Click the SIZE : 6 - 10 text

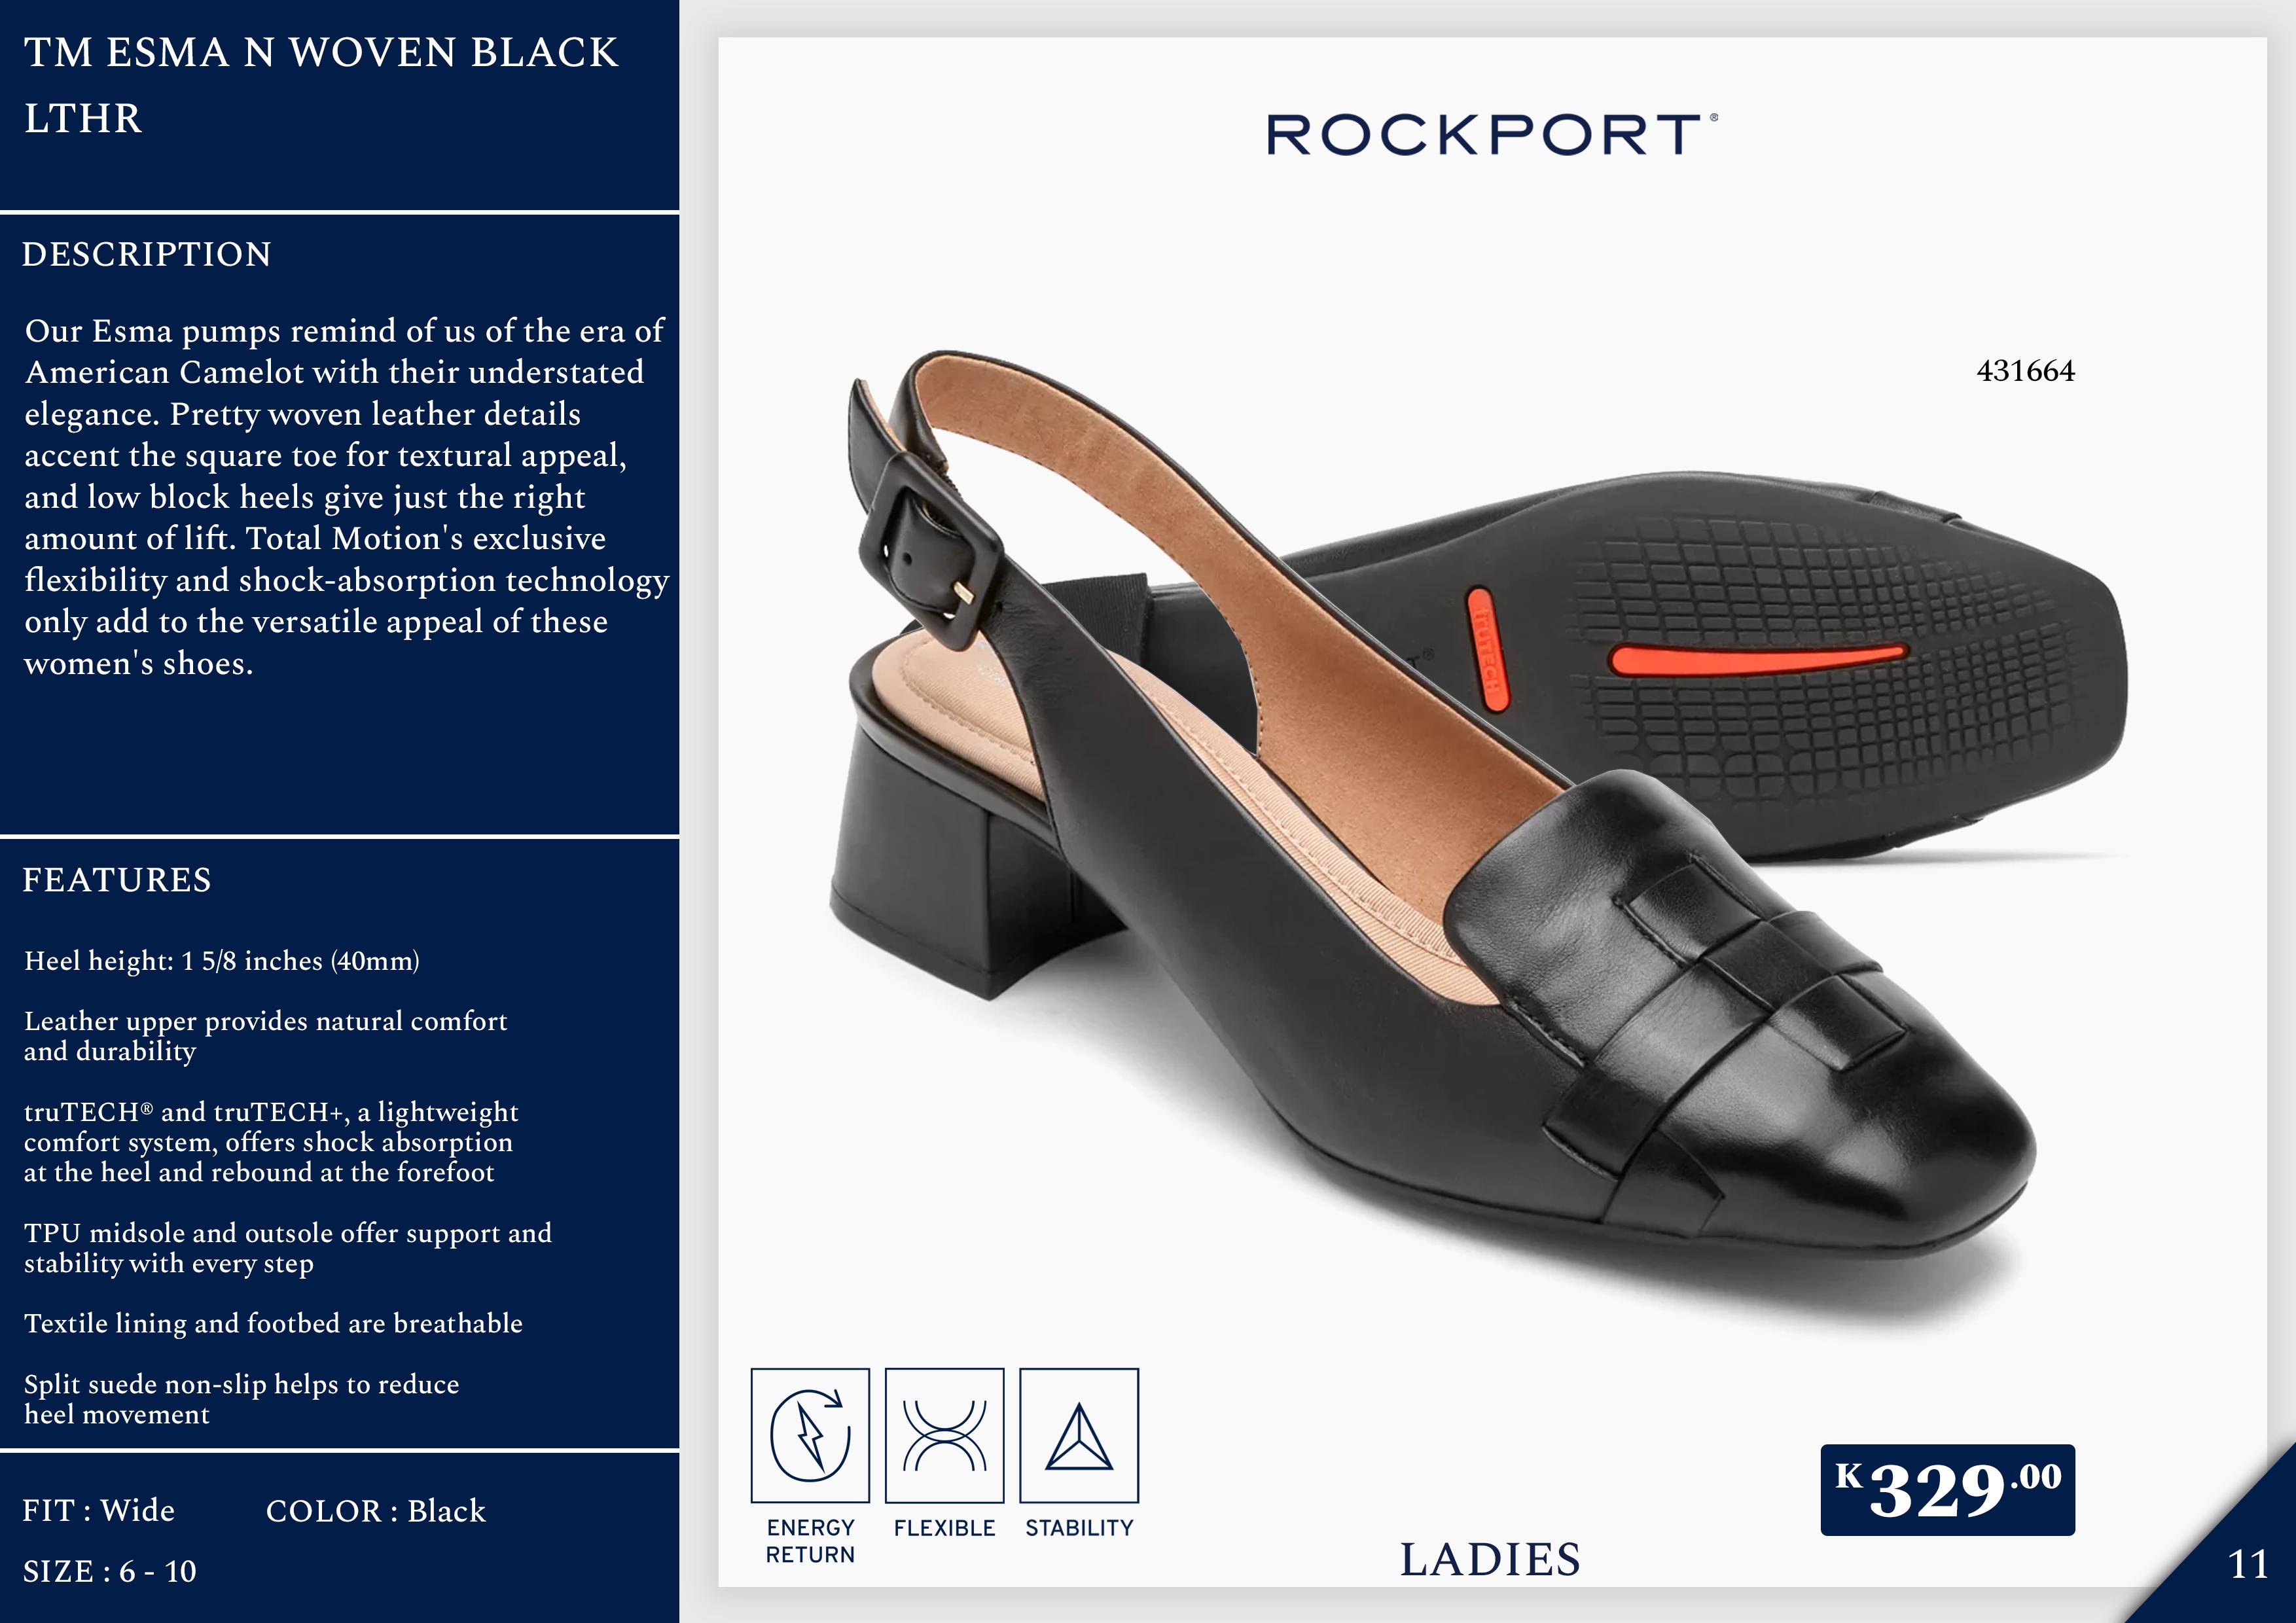[x=110, y=1571]
